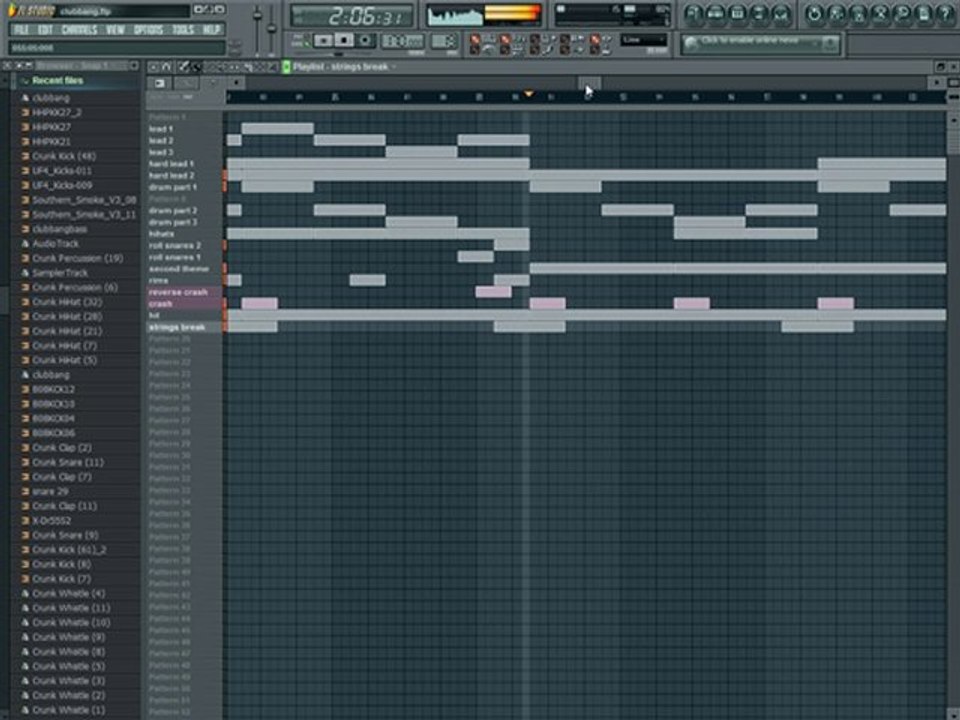960x720 pixels.
Task: Click song position time display
Action: coord(353,17)
